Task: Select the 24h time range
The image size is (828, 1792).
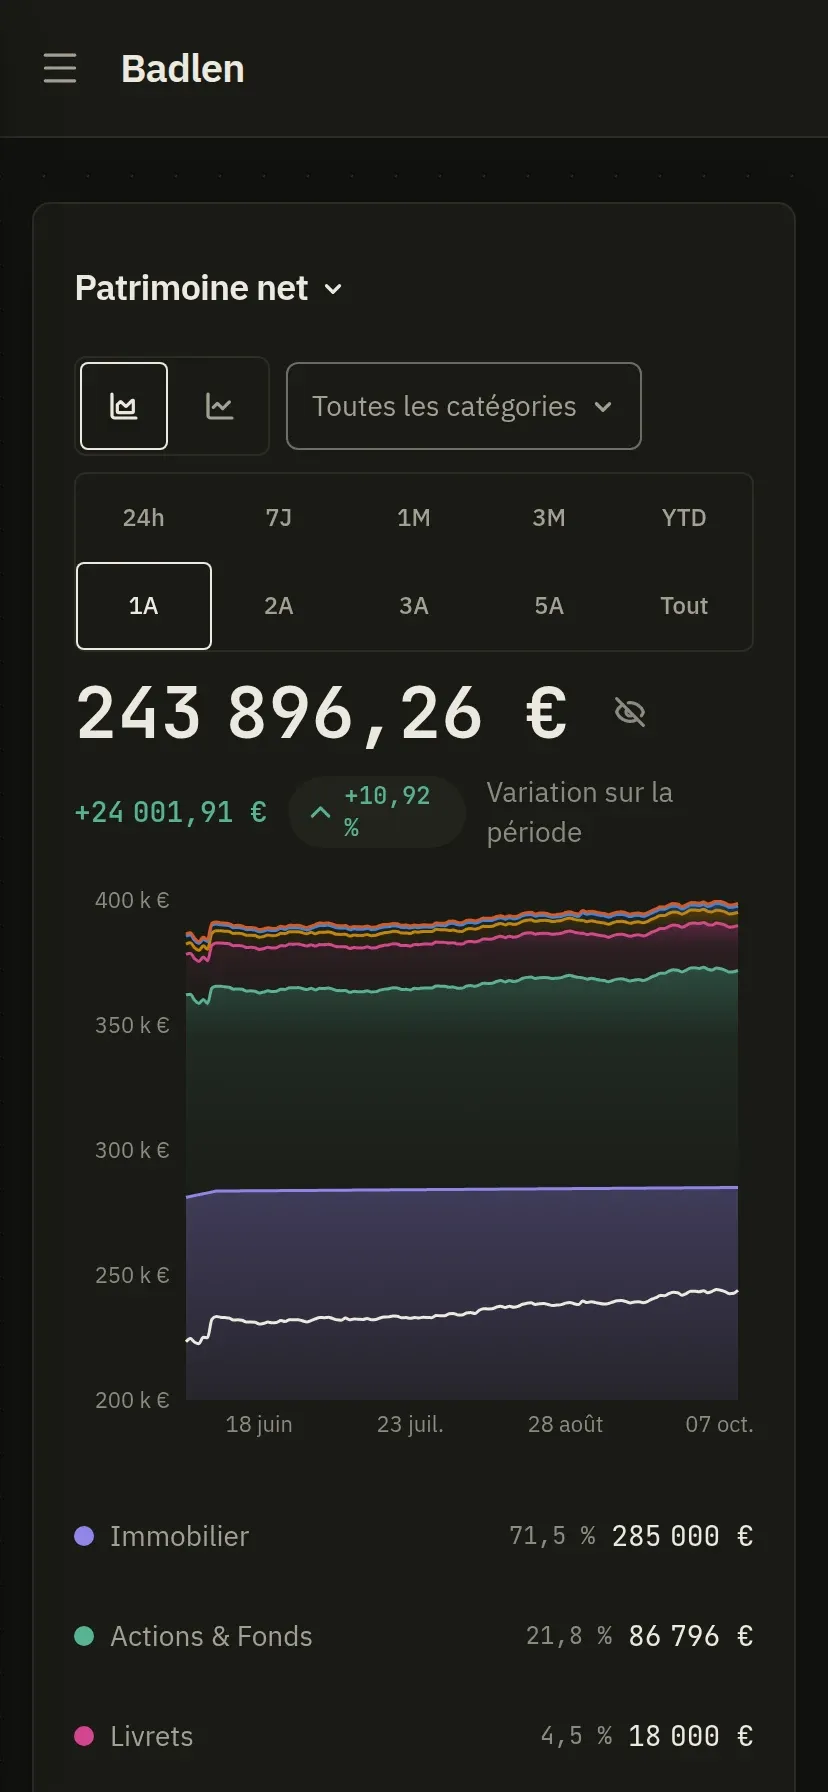Action: (144, 518)
